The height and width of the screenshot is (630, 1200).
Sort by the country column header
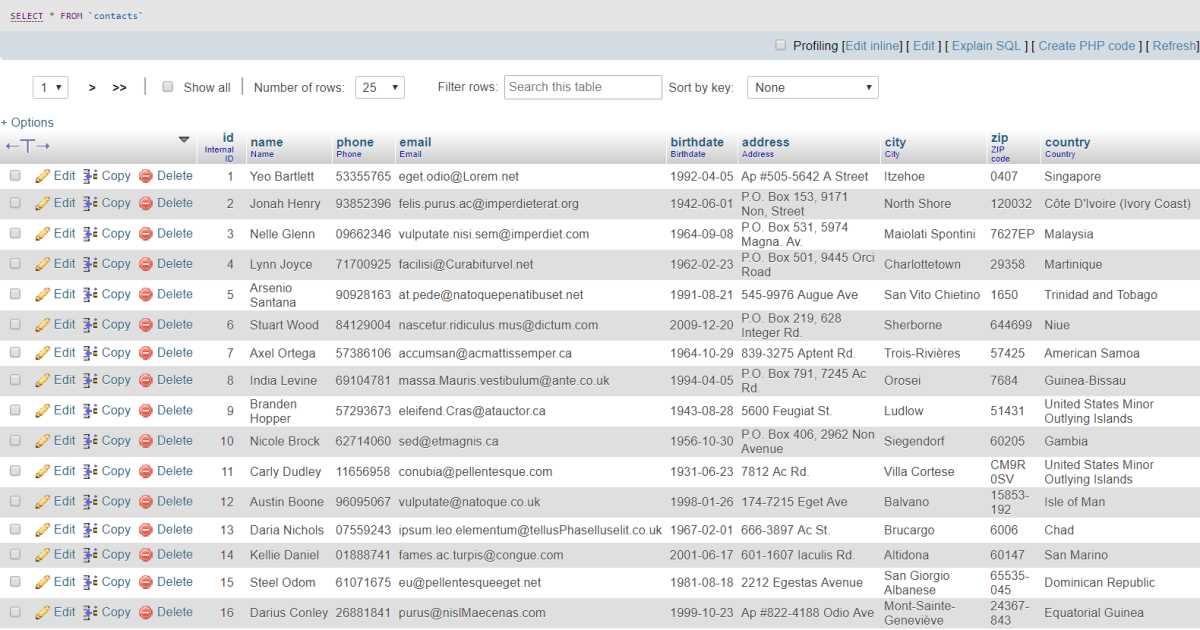pos(1067,142)
